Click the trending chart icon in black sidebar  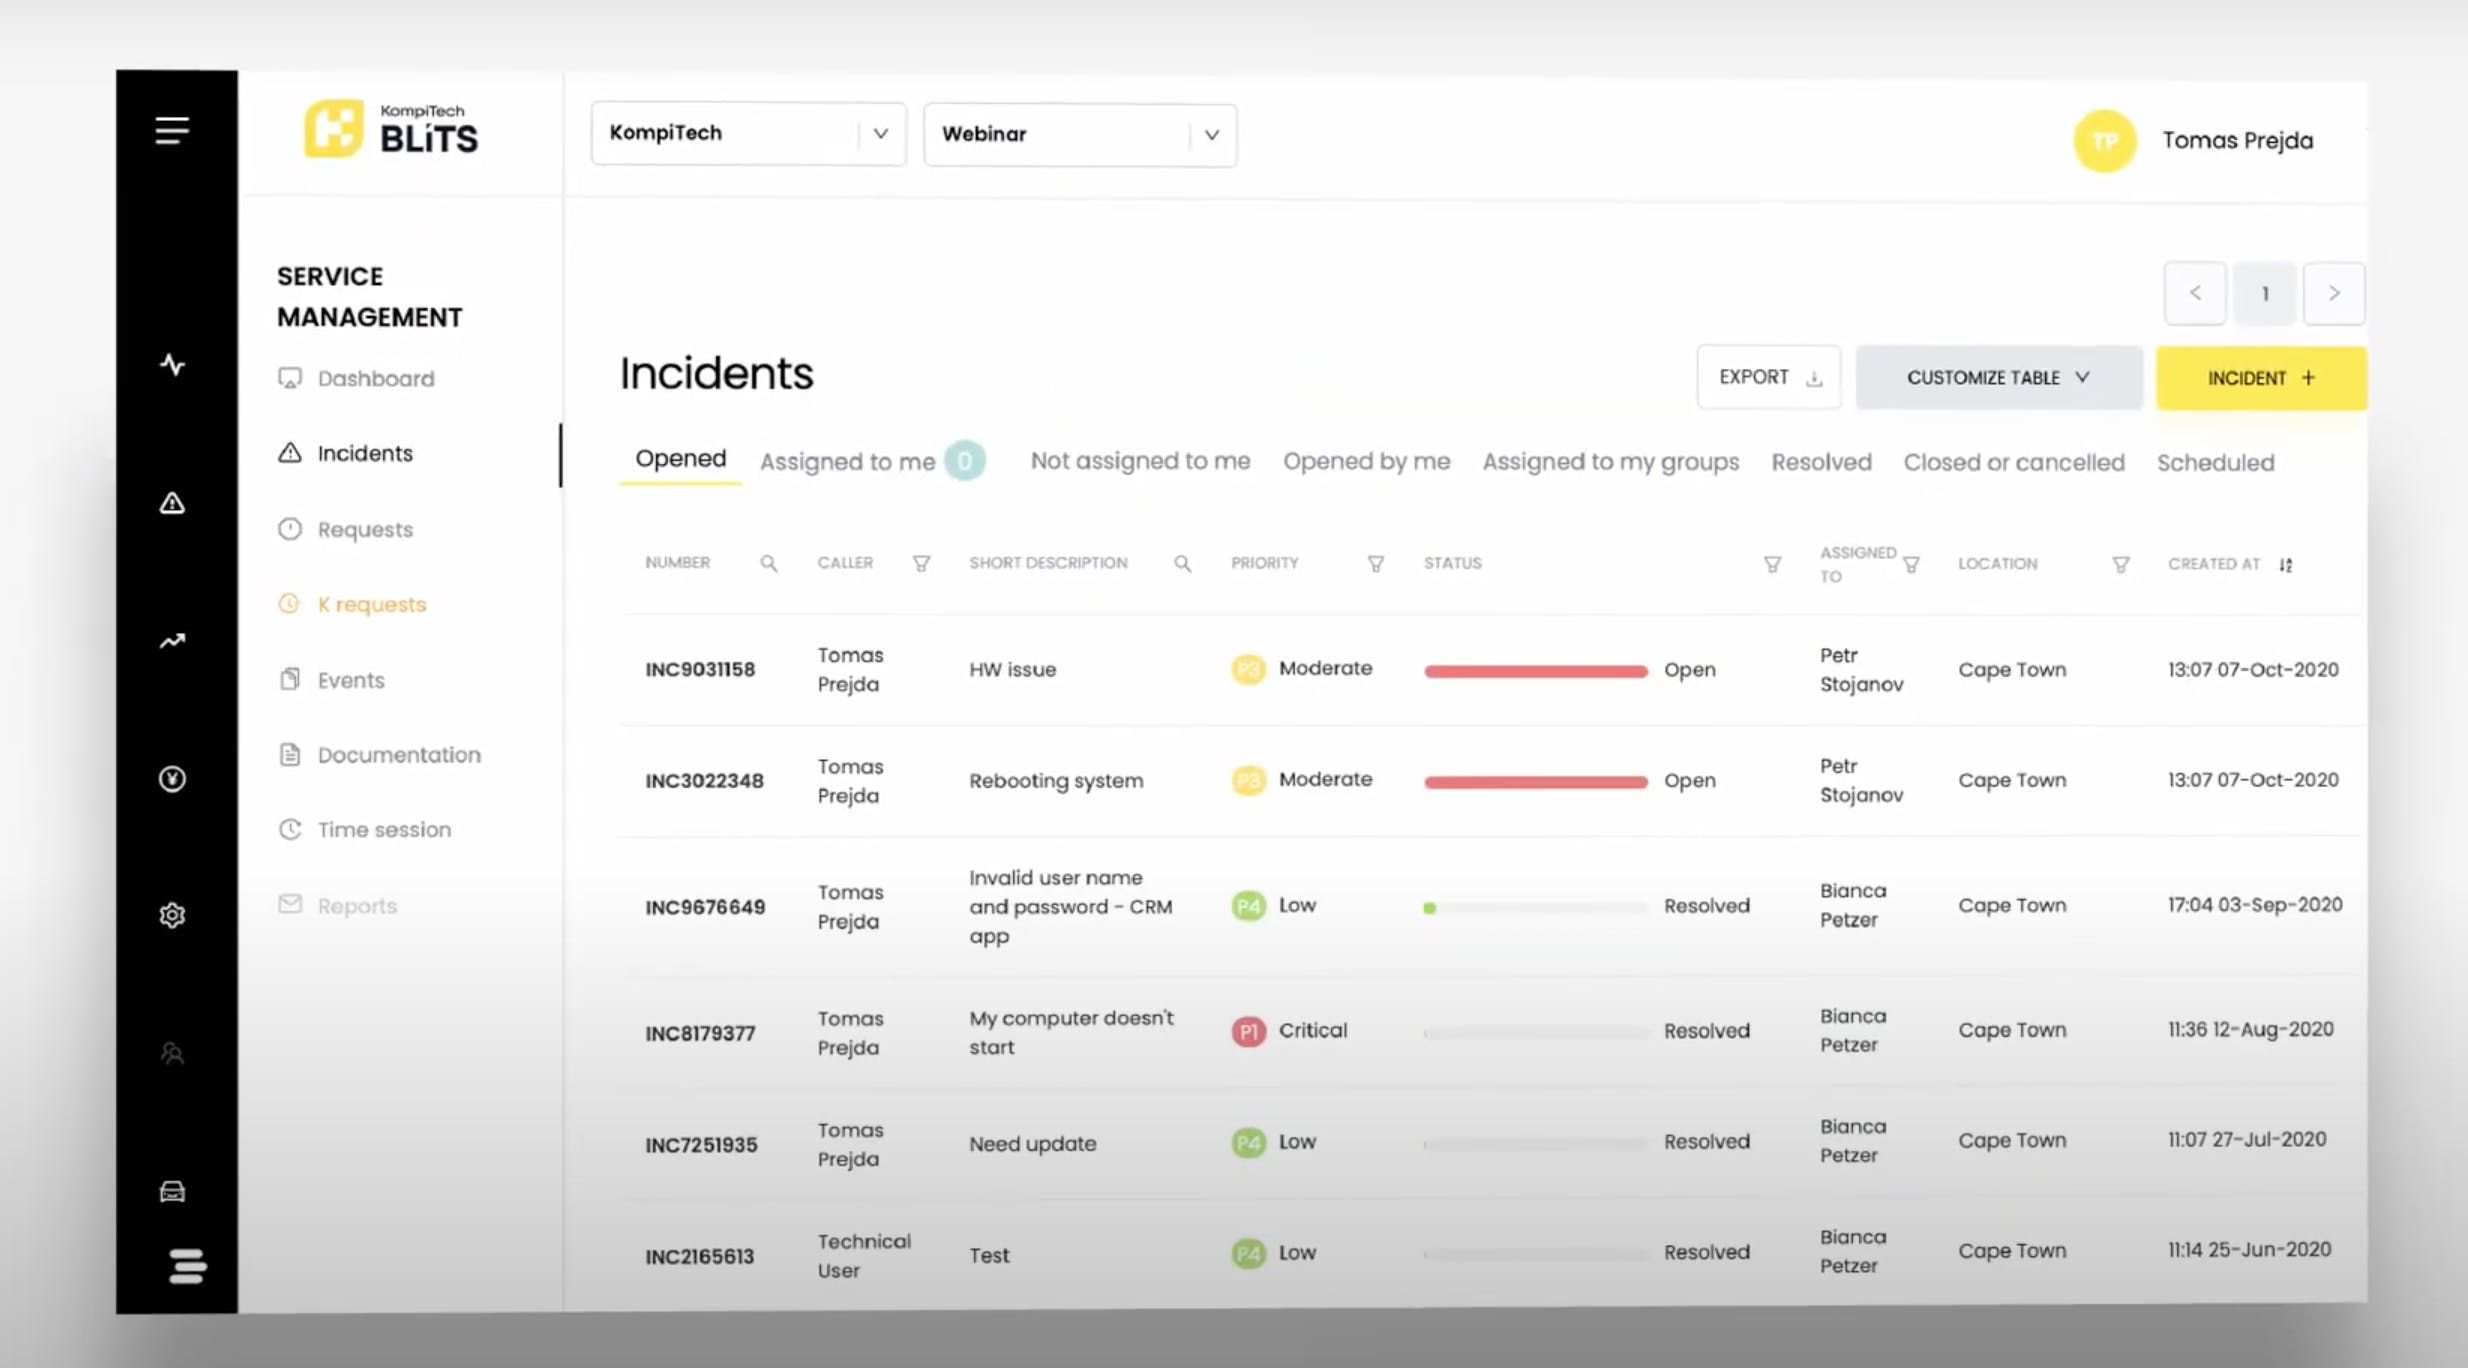[172, 641]
